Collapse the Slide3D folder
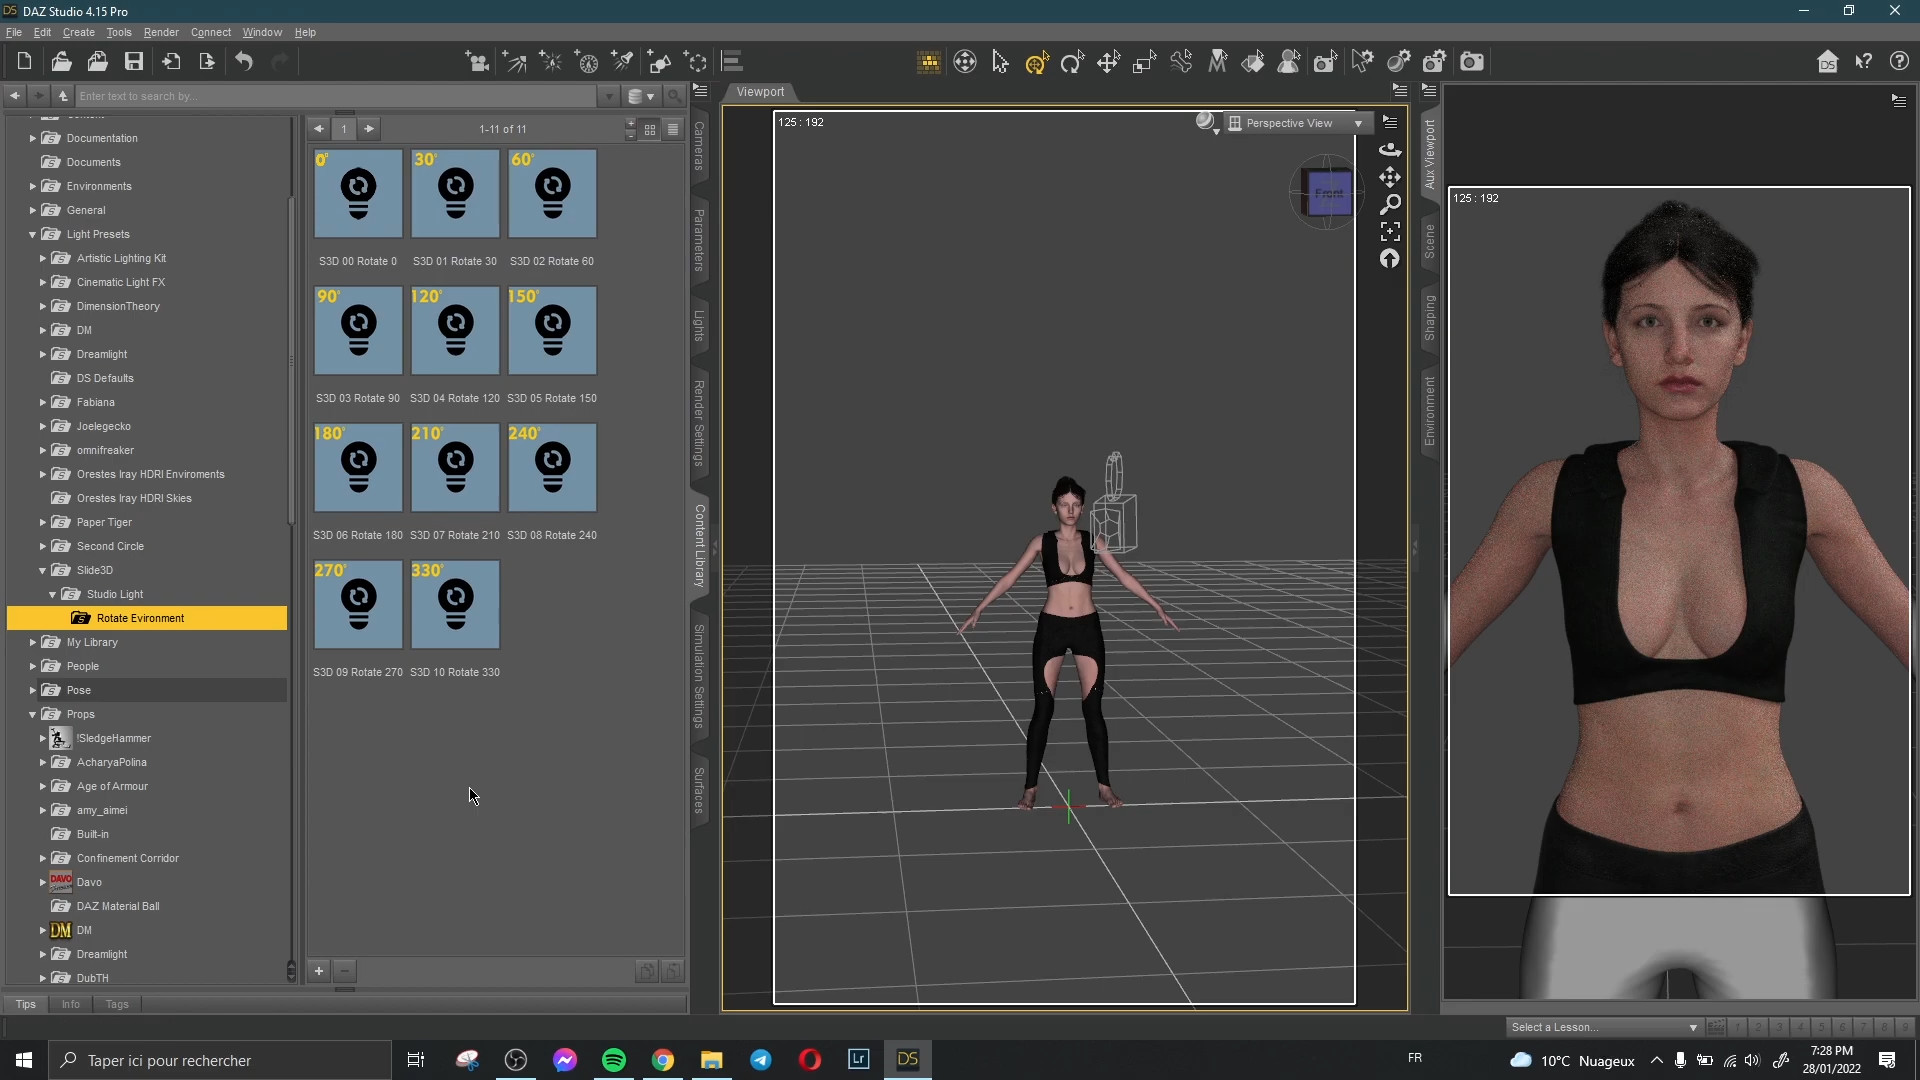 click(42, 571)
